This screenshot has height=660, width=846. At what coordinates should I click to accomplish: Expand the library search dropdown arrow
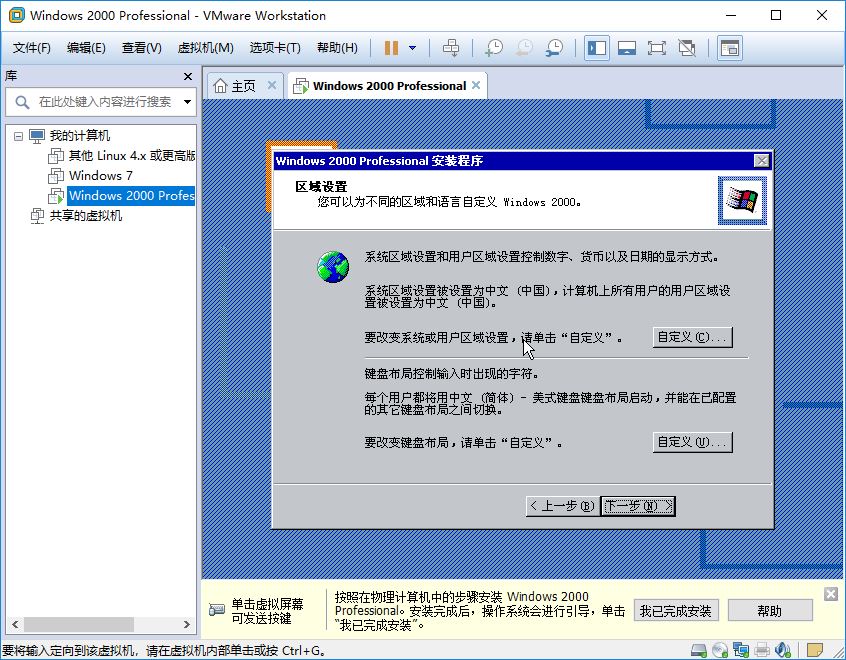(187, 101)
